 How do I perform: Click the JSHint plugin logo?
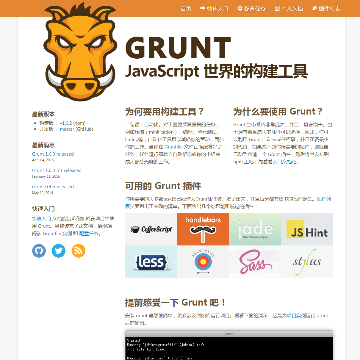(x=307, y=229)
